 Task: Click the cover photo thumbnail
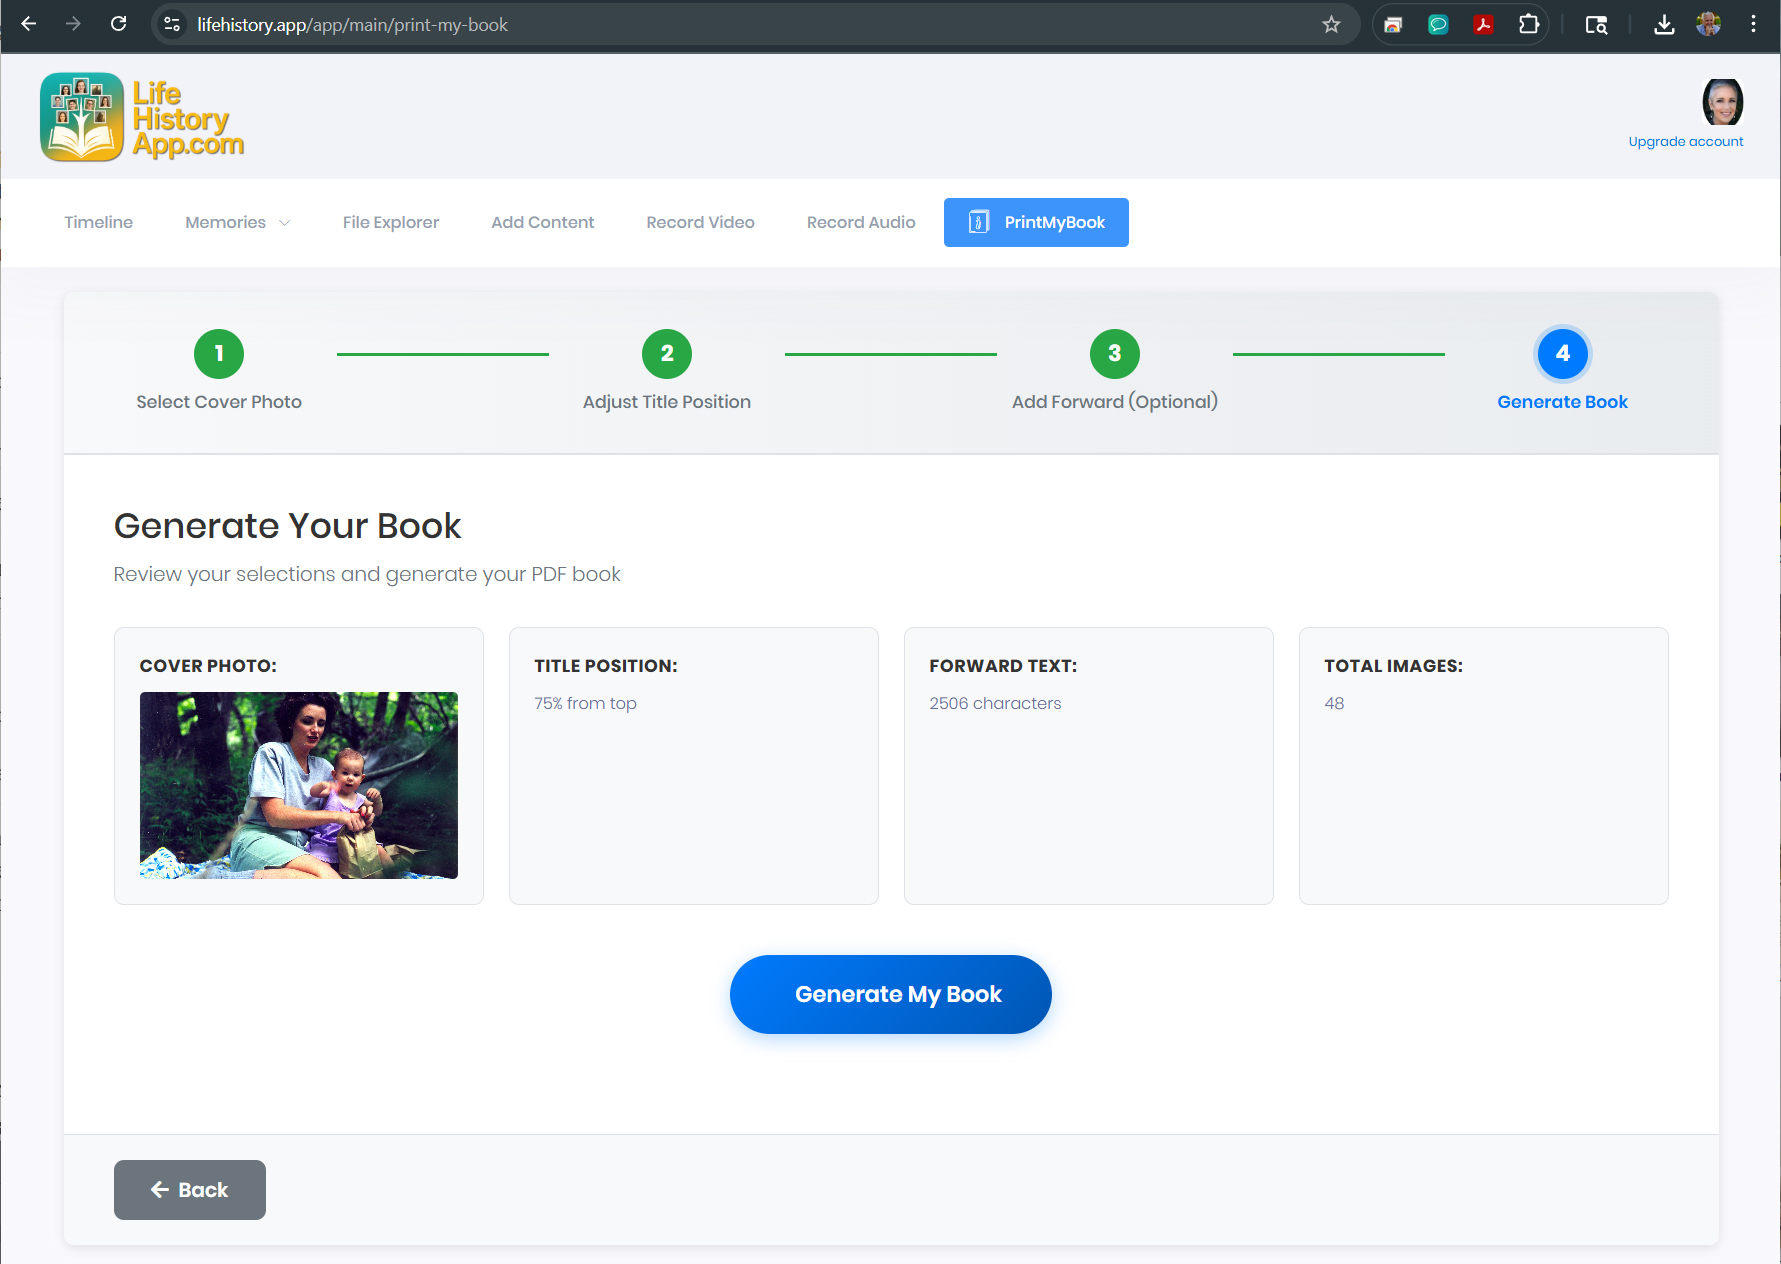click(299, 785)
